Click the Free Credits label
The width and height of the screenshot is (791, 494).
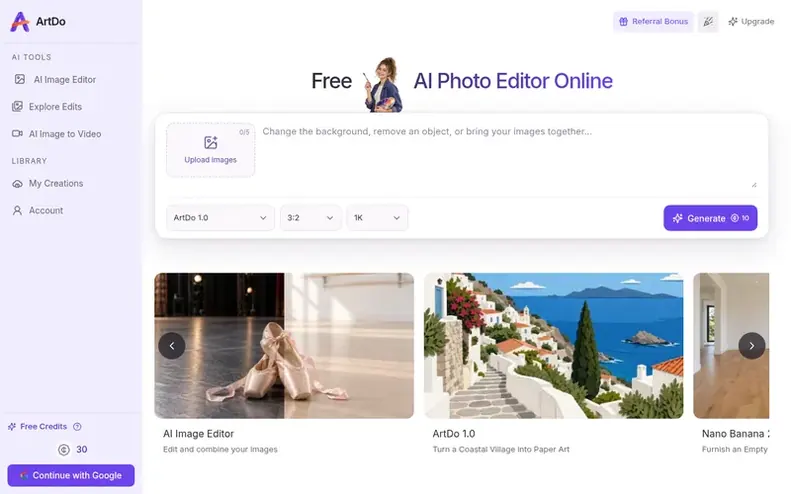coord(43,427)
